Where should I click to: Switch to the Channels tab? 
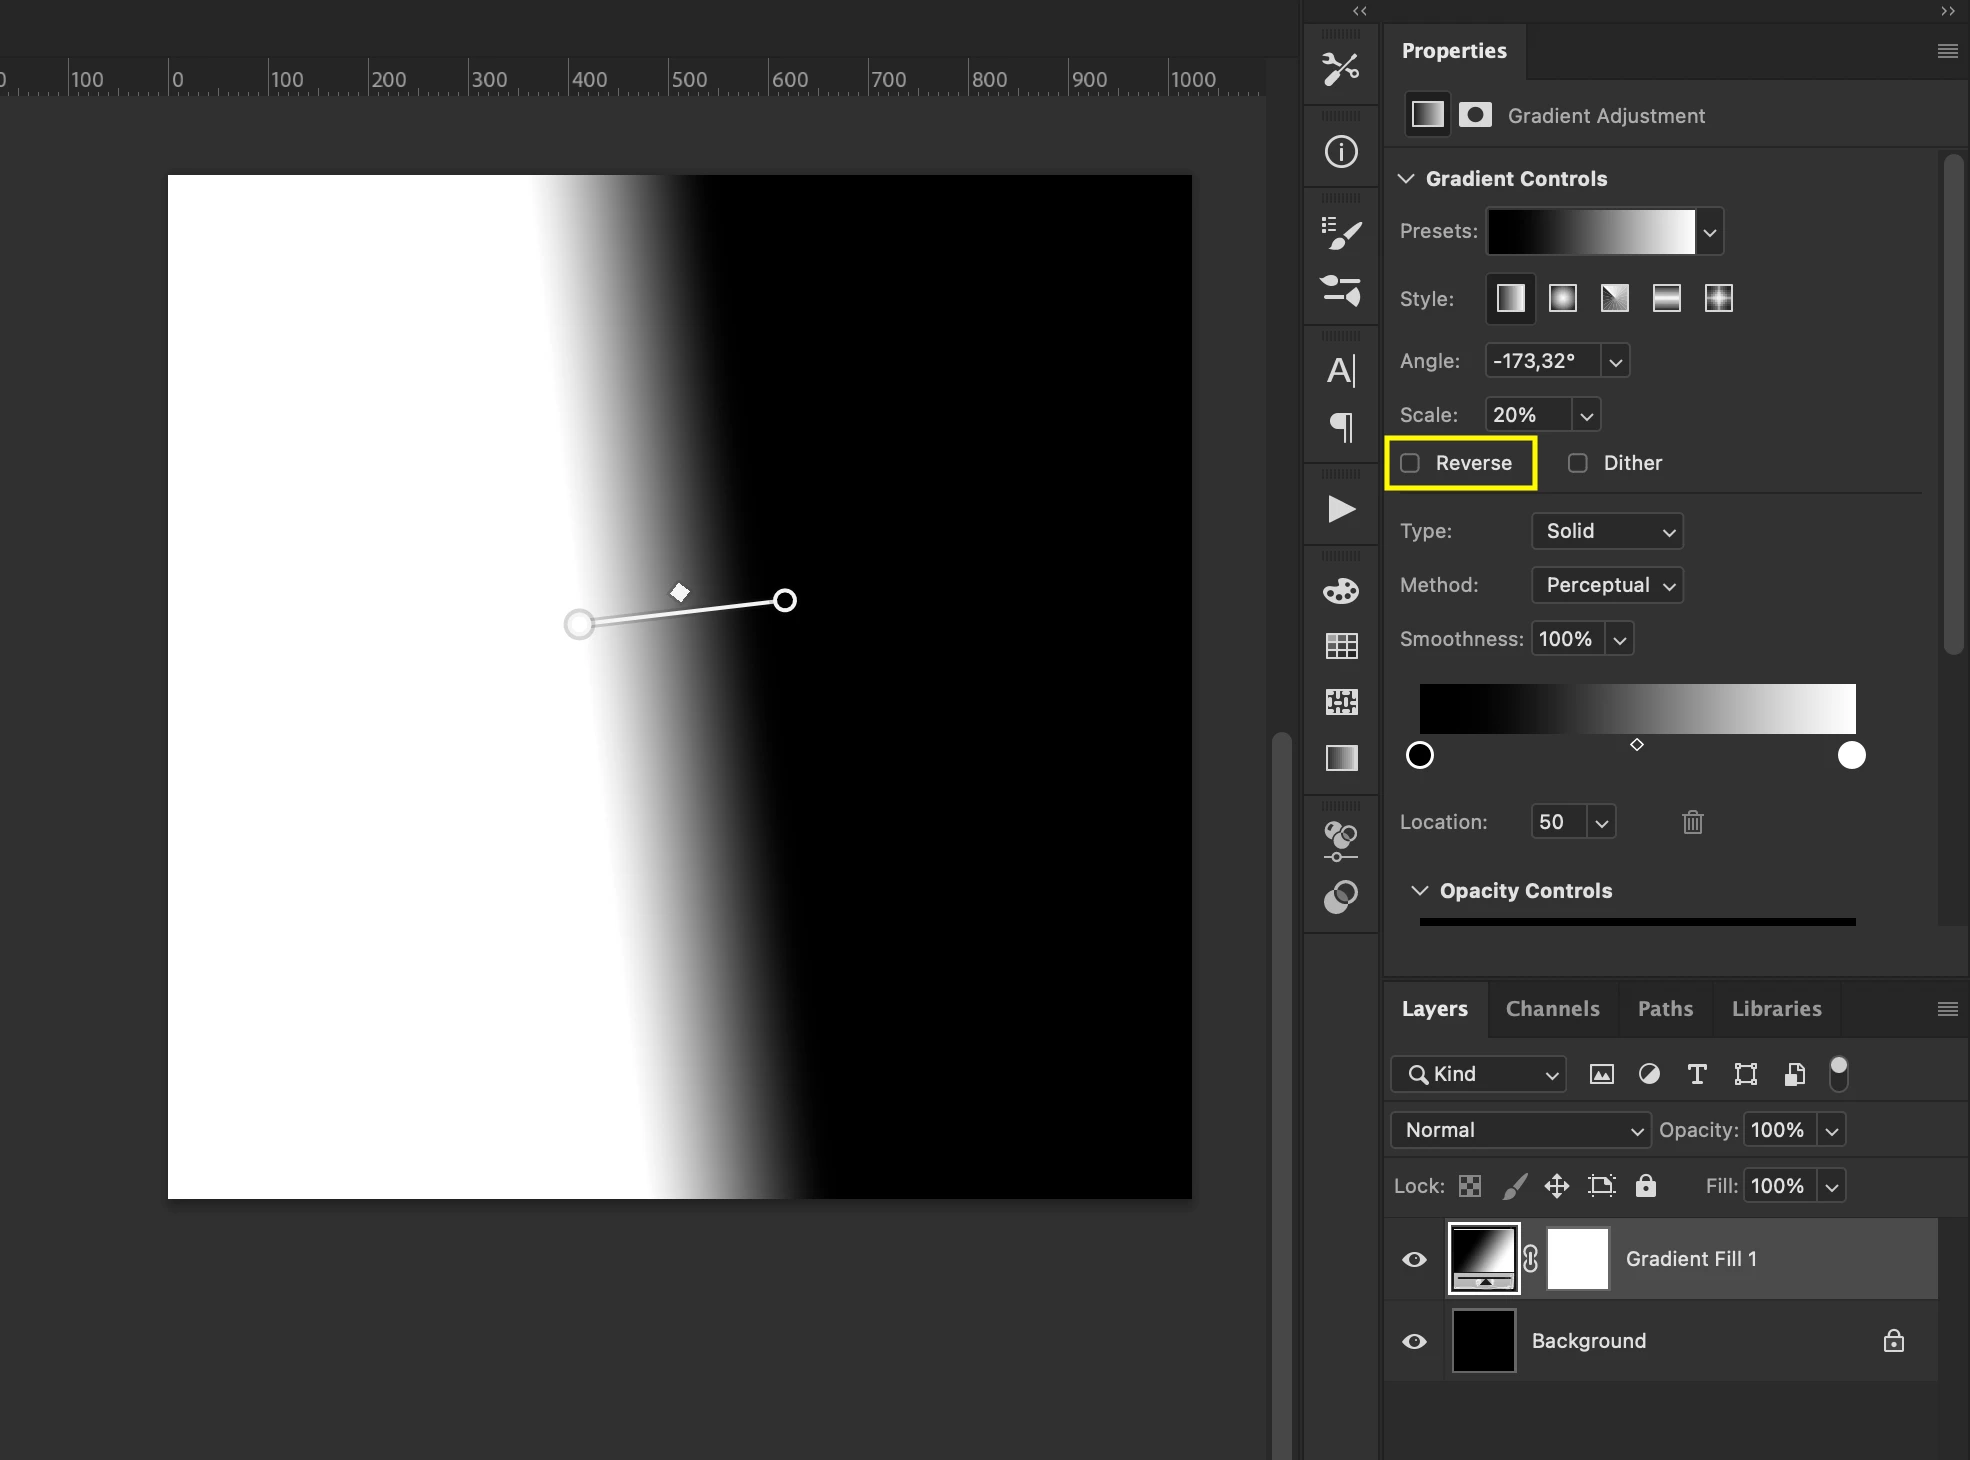click(1552, 1009)
